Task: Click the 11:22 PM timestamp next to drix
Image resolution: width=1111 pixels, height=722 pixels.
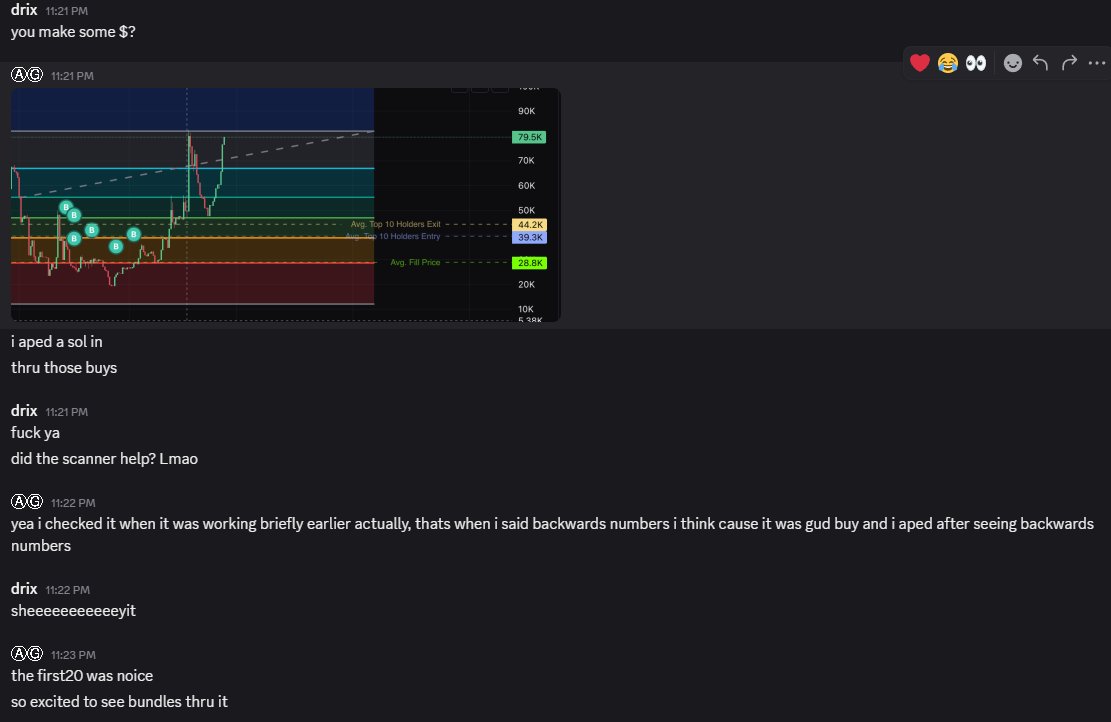Action: [67, 590]
